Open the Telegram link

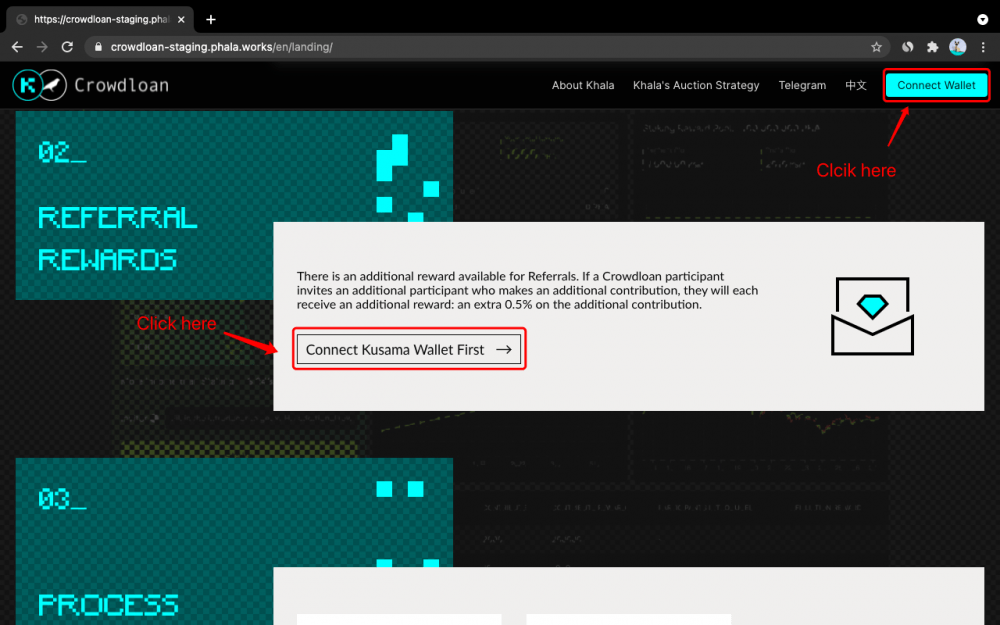(x=802, y=85)
